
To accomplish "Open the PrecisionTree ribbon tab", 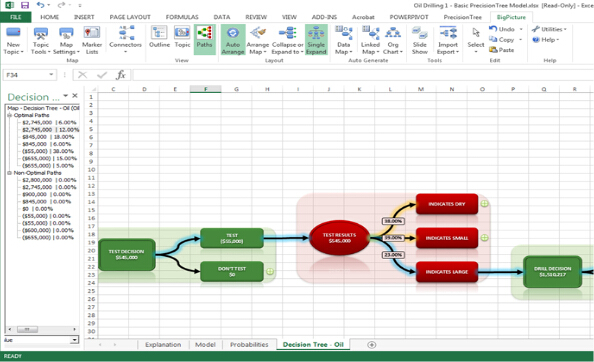I will [x=462, y=17].
